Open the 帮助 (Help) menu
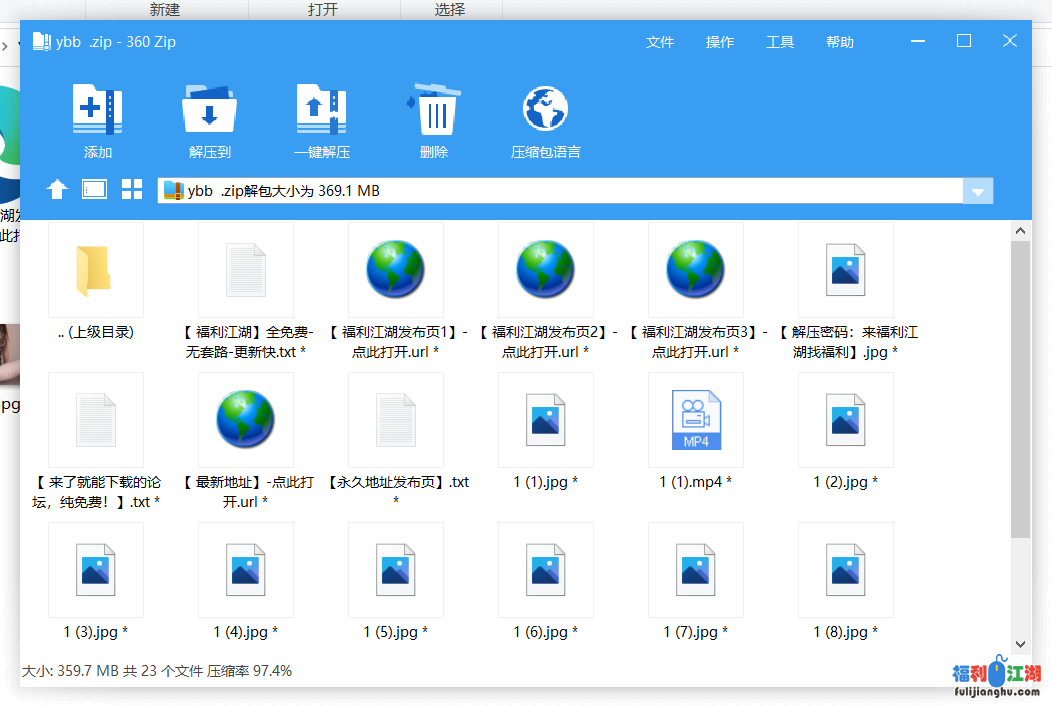 pyautogui.click(x=840, y=42)
